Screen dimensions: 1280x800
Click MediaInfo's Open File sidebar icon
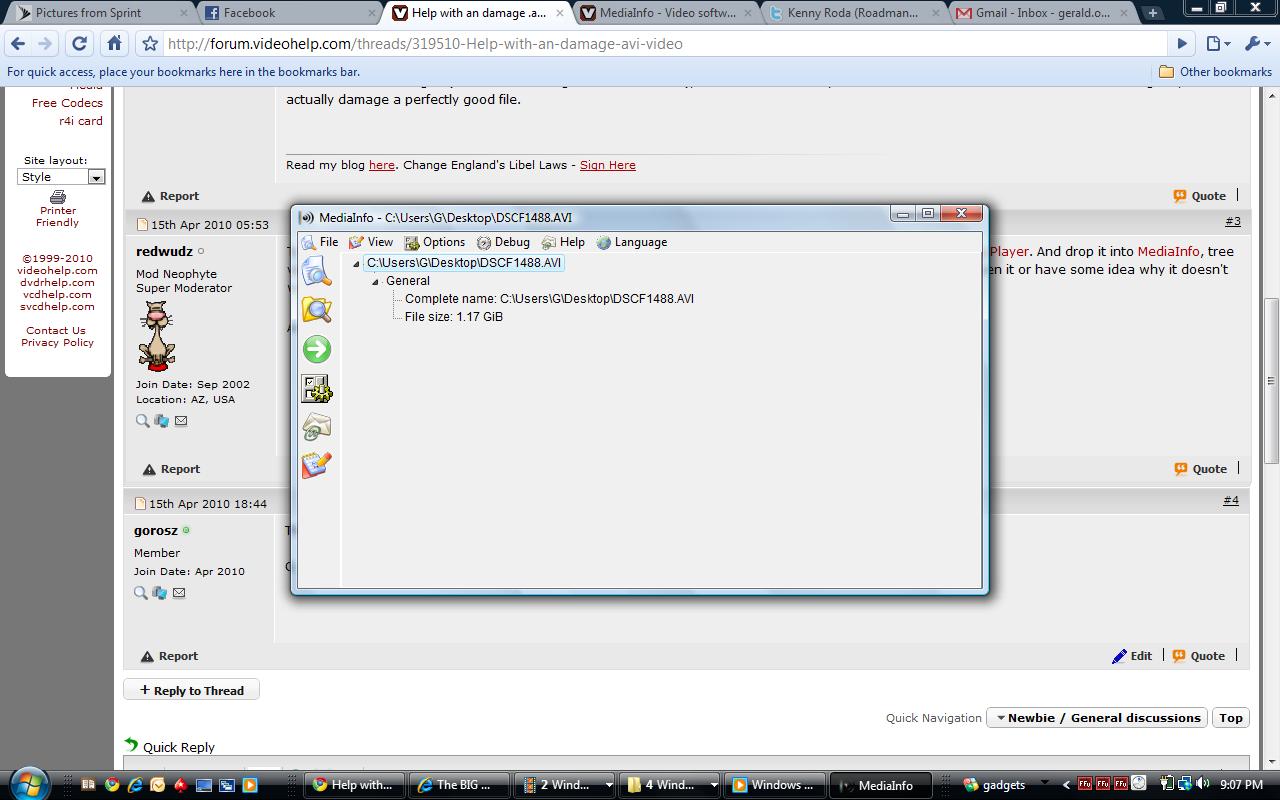[317, 271]
